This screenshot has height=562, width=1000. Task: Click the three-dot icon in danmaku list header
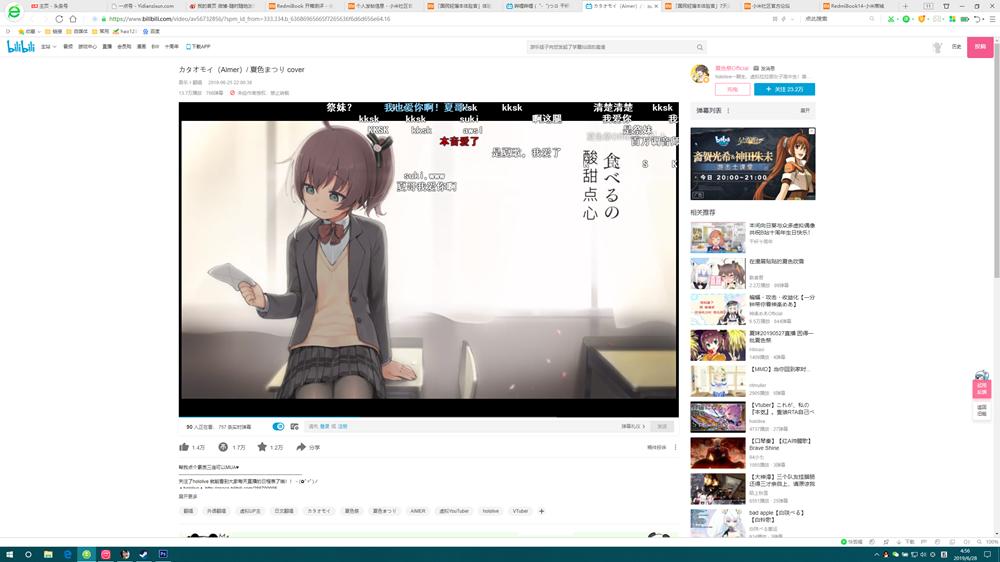point(728,110)
